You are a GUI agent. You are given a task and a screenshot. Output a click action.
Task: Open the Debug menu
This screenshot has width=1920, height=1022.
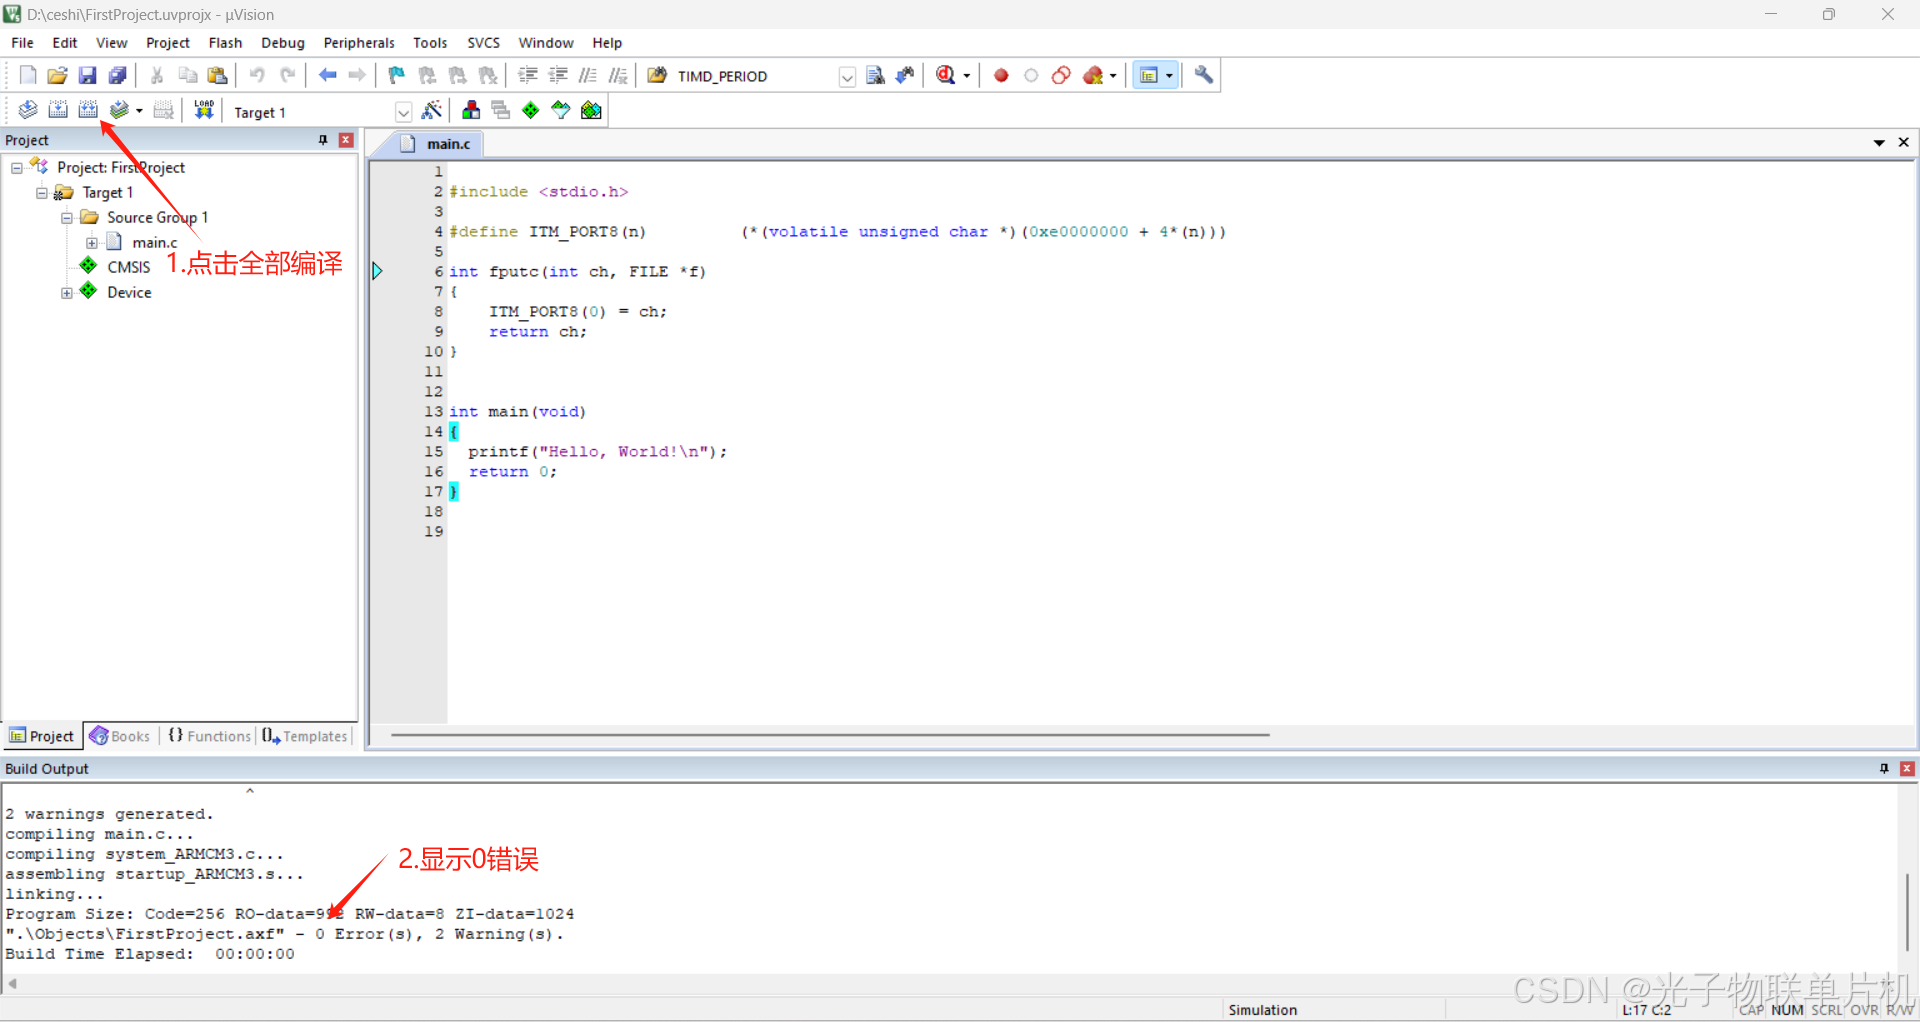[x=283, y=43]
